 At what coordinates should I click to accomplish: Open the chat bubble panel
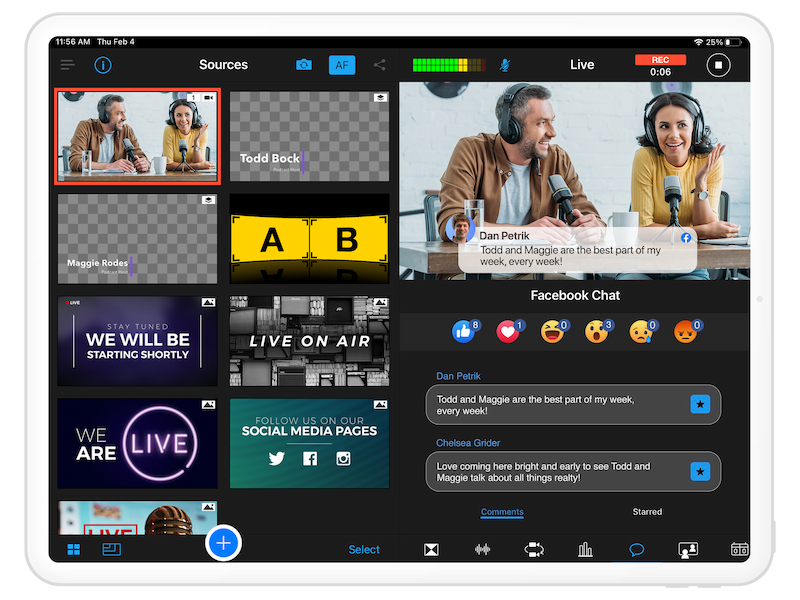click(x=636, y=549)
